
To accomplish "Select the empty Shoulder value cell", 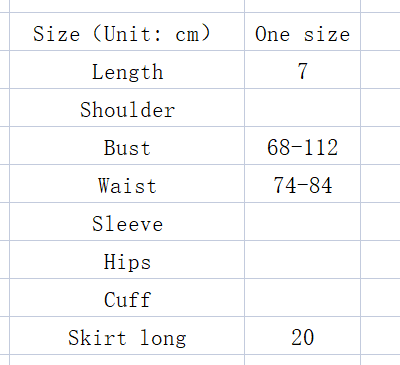I will 302,108.
